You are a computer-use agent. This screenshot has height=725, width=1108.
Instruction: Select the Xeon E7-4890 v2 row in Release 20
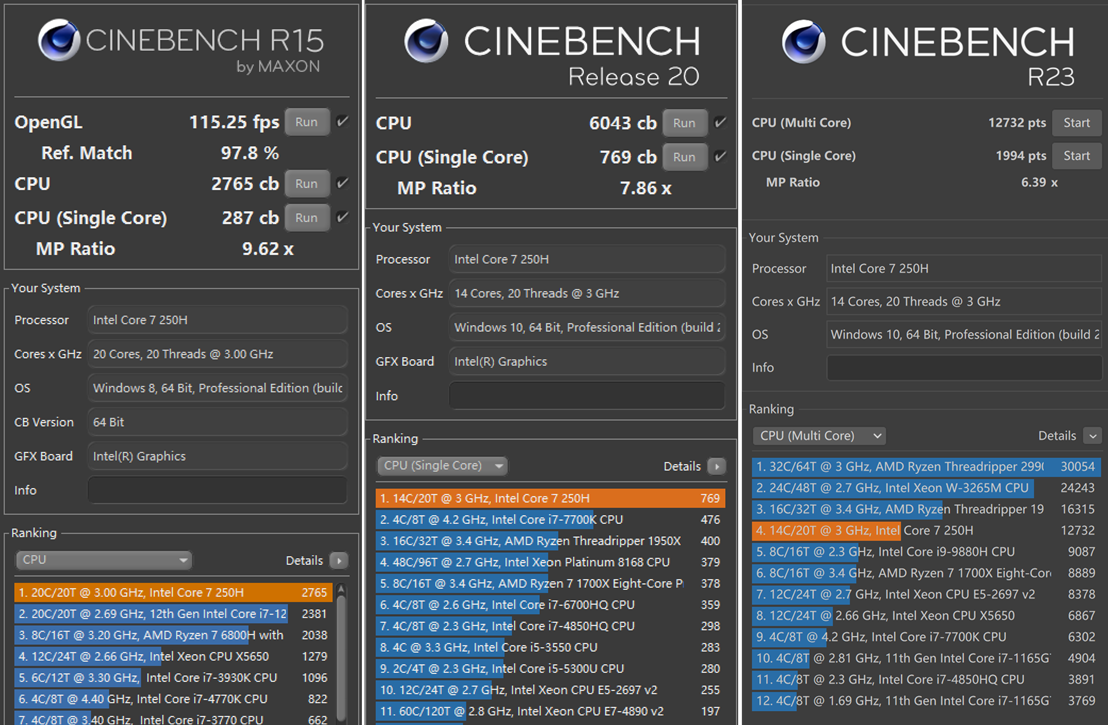(550, 711)
